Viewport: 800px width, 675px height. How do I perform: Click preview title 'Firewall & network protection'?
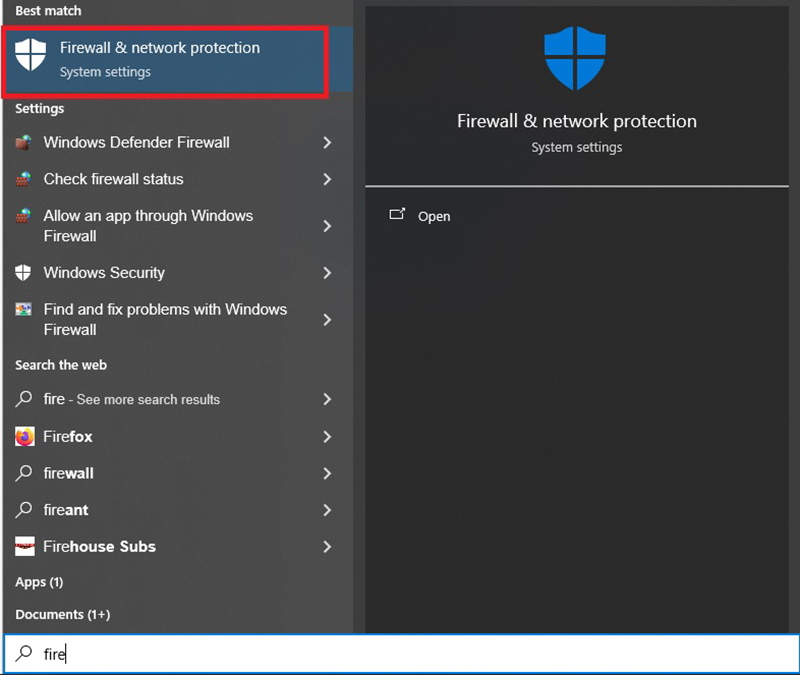(577, 121)
